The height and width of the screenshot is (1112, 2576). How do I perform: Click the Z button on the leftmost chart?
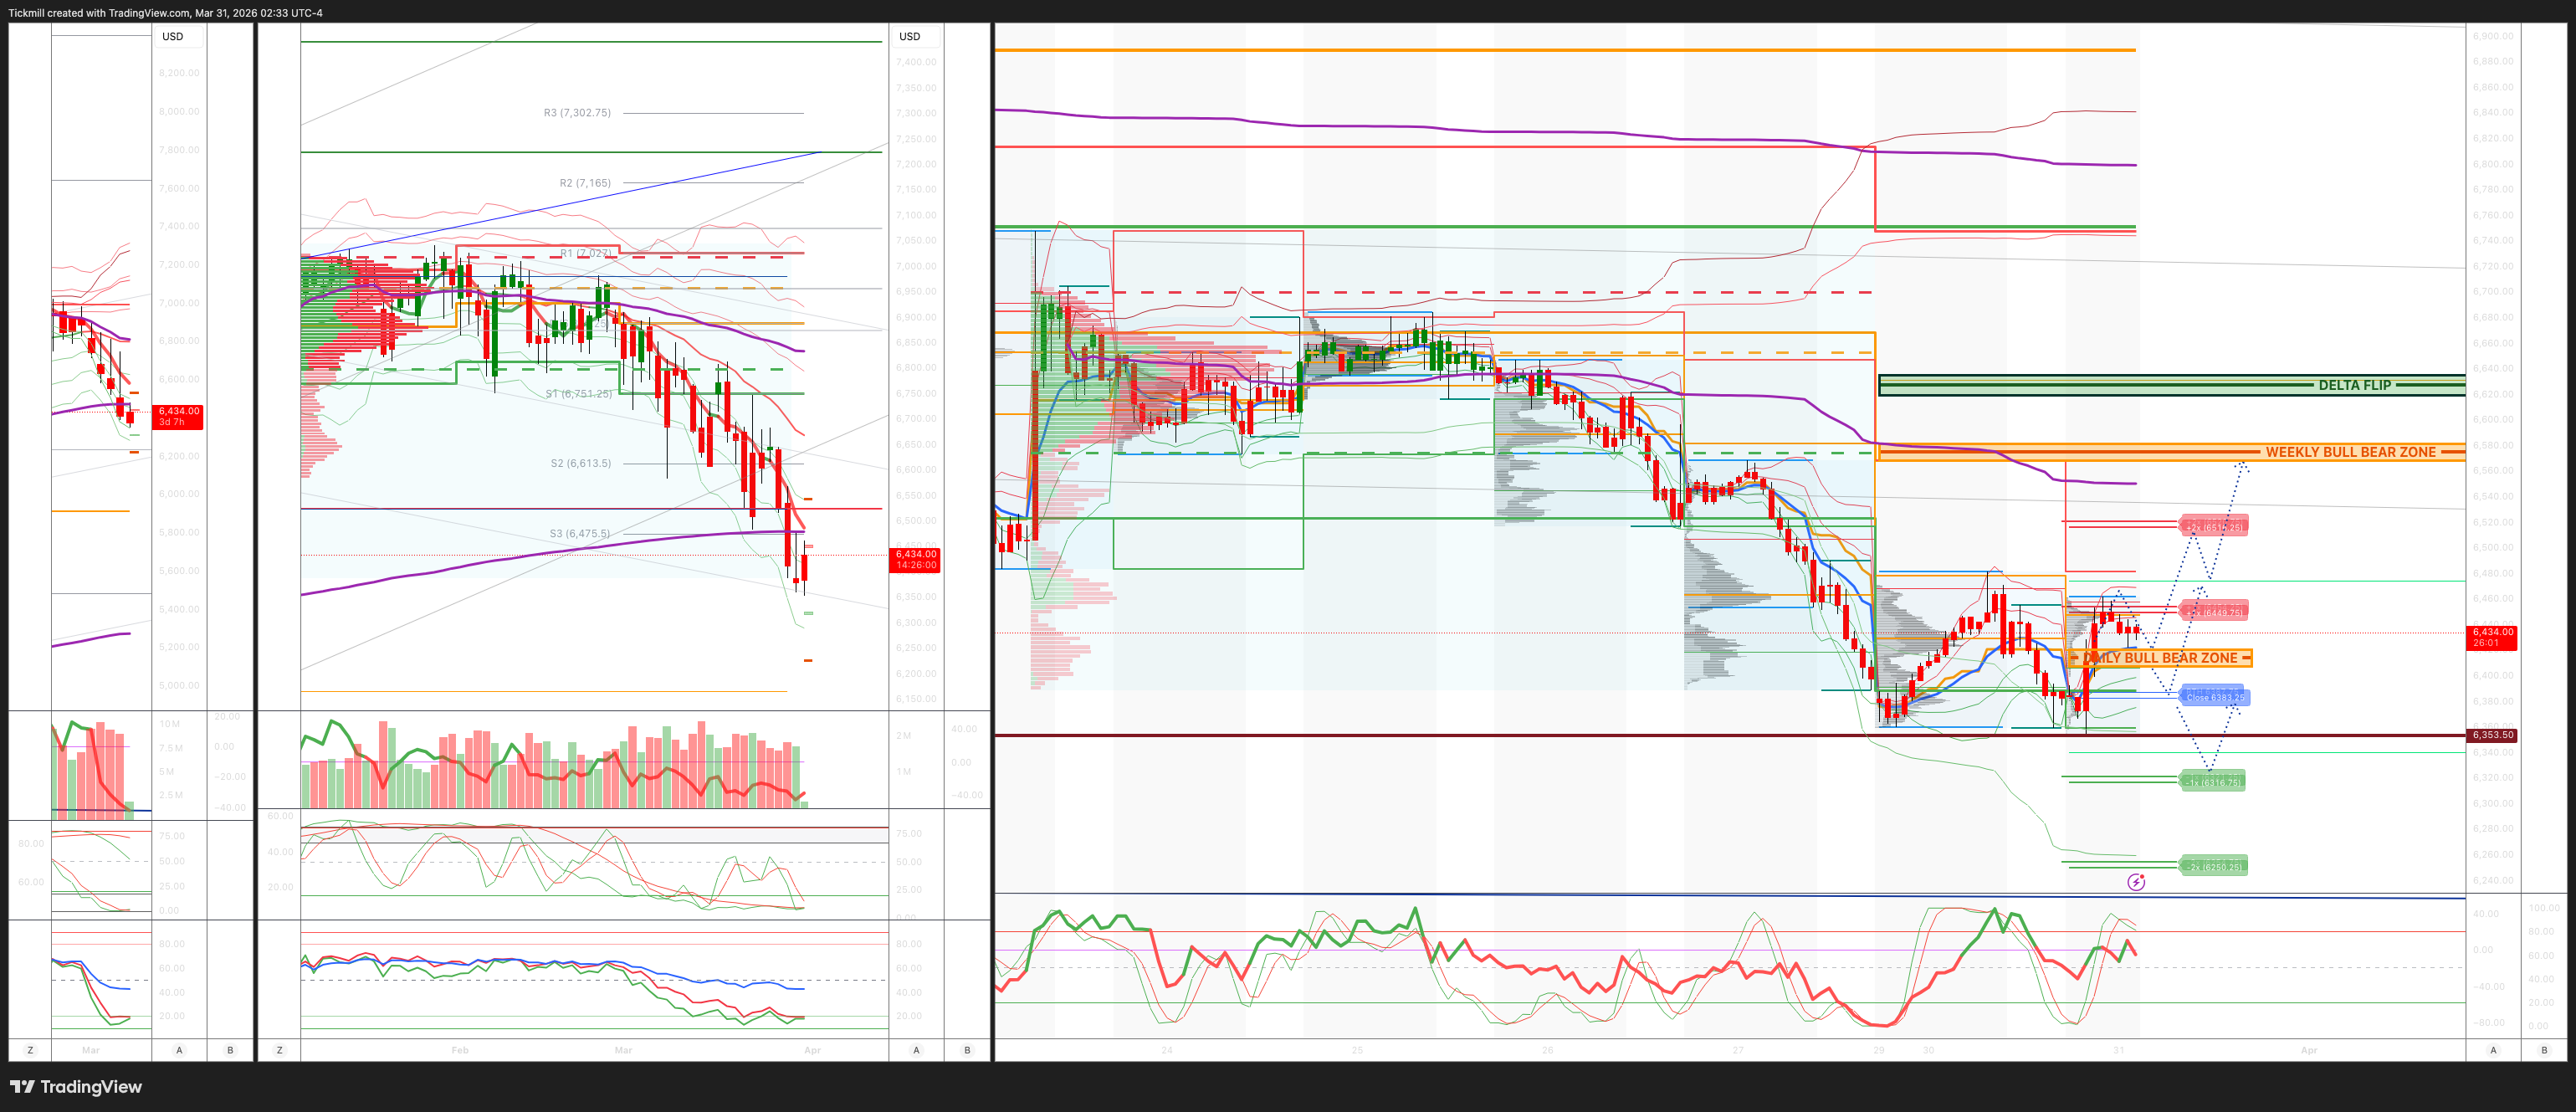30,1050
